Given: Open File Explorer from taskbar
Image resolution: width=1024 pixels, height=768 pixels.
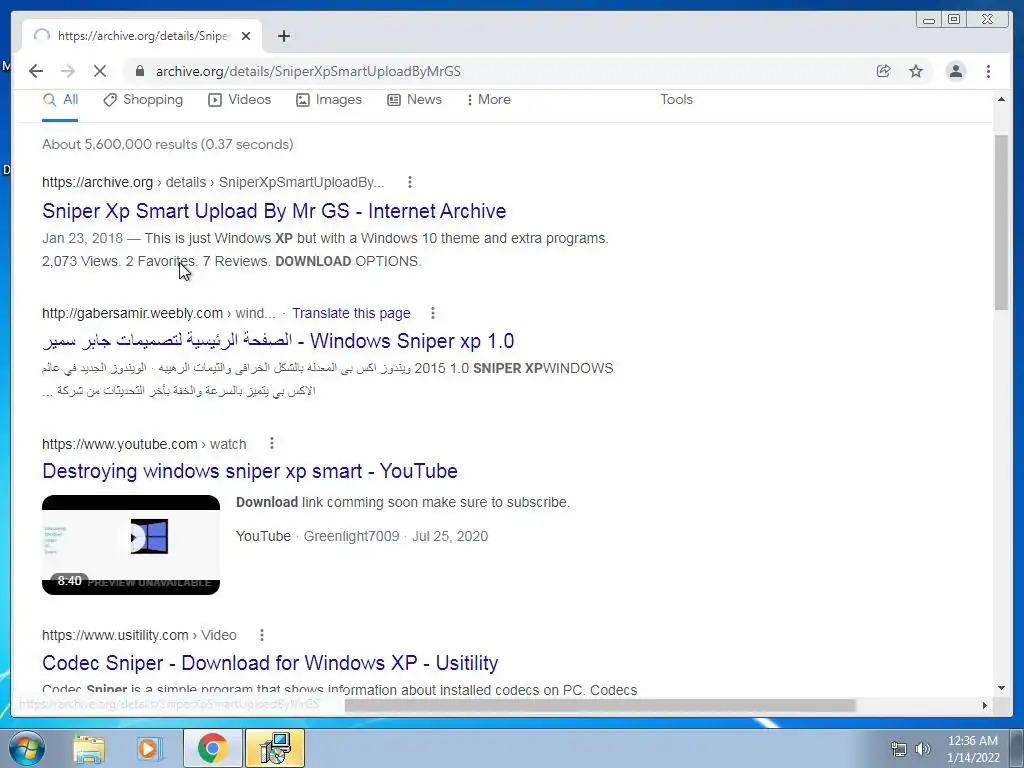Looking at the screenshot, I should (89, 748).
